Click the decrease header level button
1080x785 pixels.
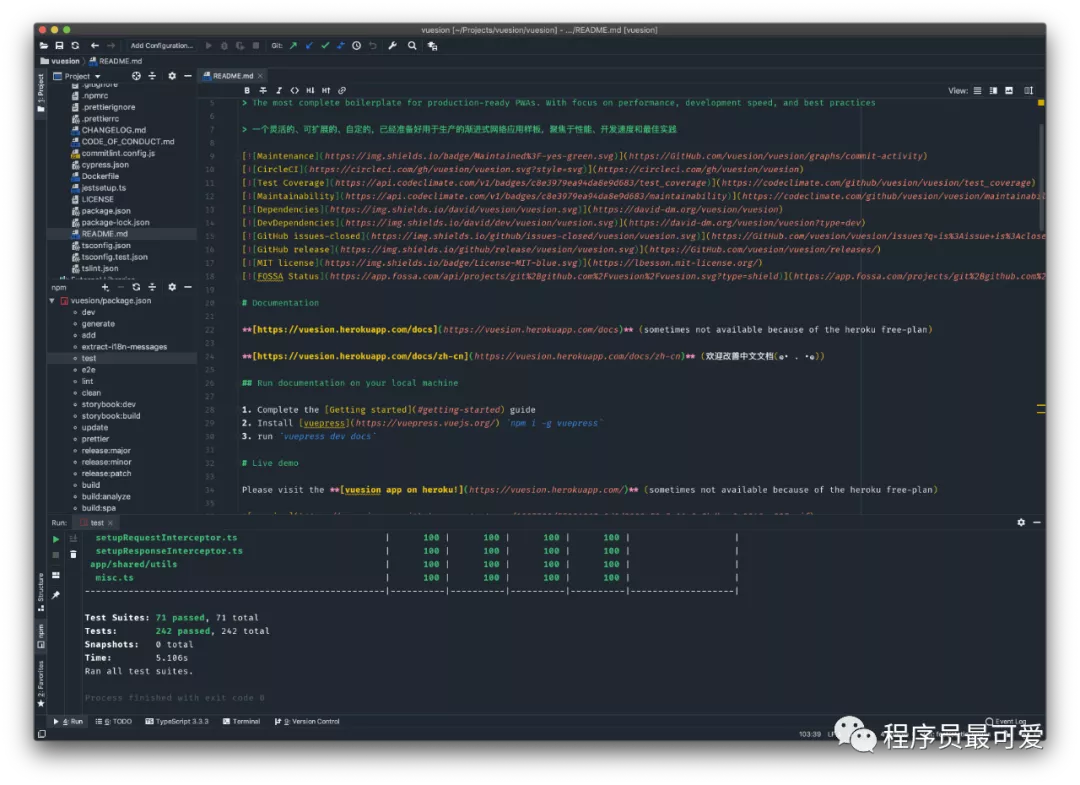coord(310,90)
